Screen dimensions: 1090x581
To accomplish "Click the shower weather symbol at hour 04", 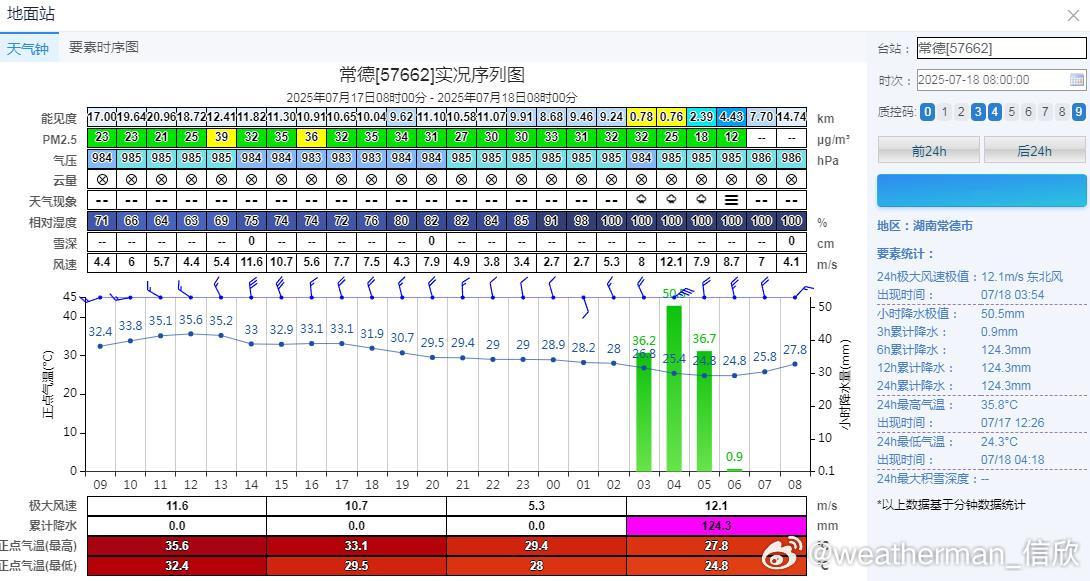I will pyautogui.click(x=672, y=199).
